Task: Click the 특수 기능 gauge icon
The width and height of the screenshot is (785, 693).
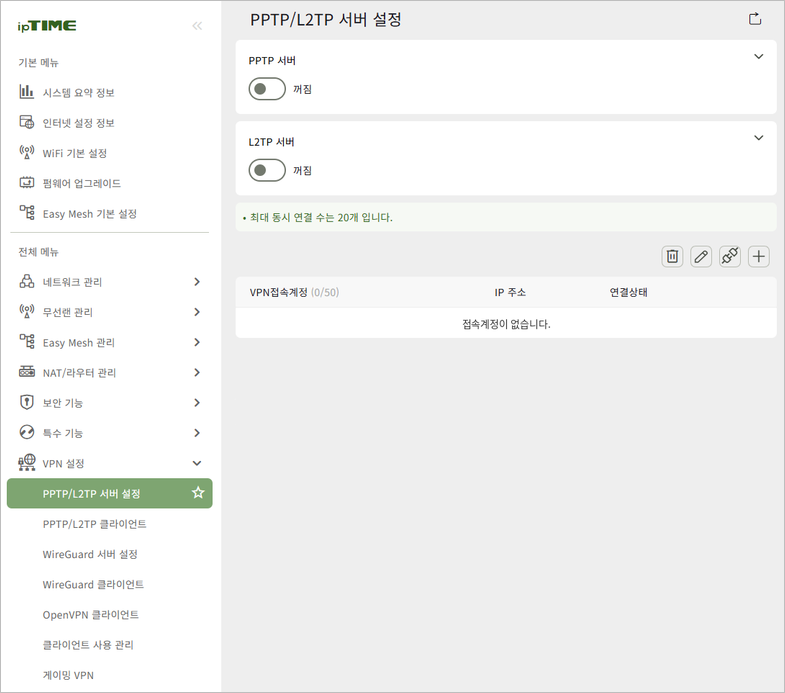Action: (27, 432)
